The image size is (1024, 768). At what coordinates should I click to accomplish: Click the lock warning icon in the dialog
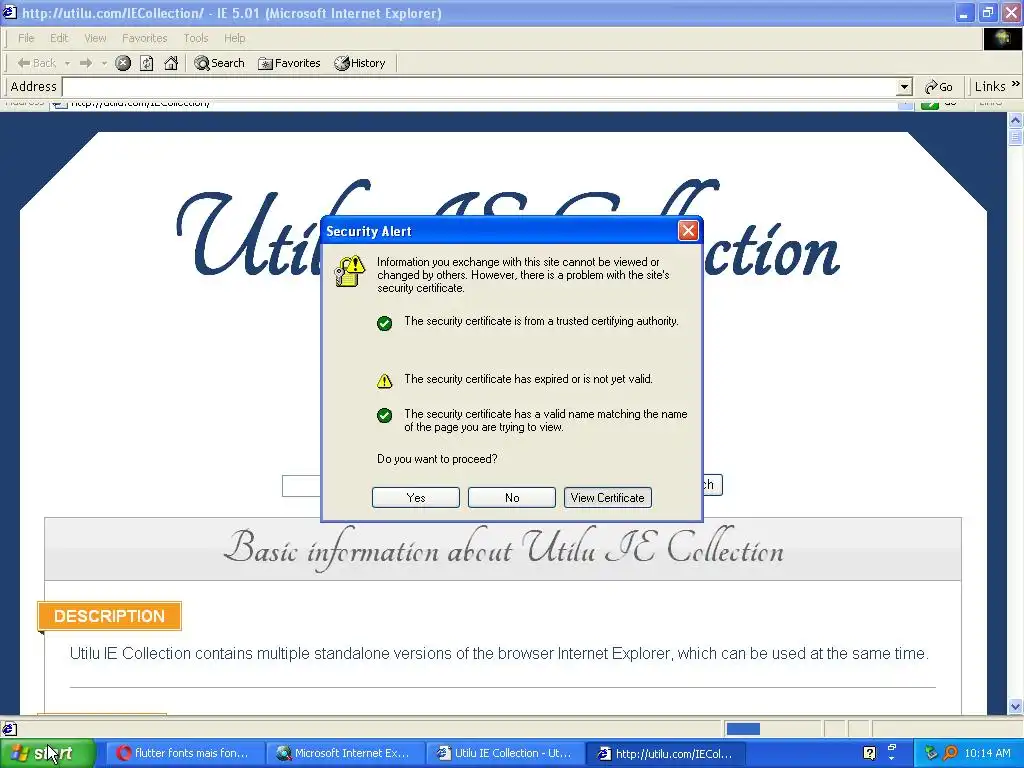[x=349, y=271]
